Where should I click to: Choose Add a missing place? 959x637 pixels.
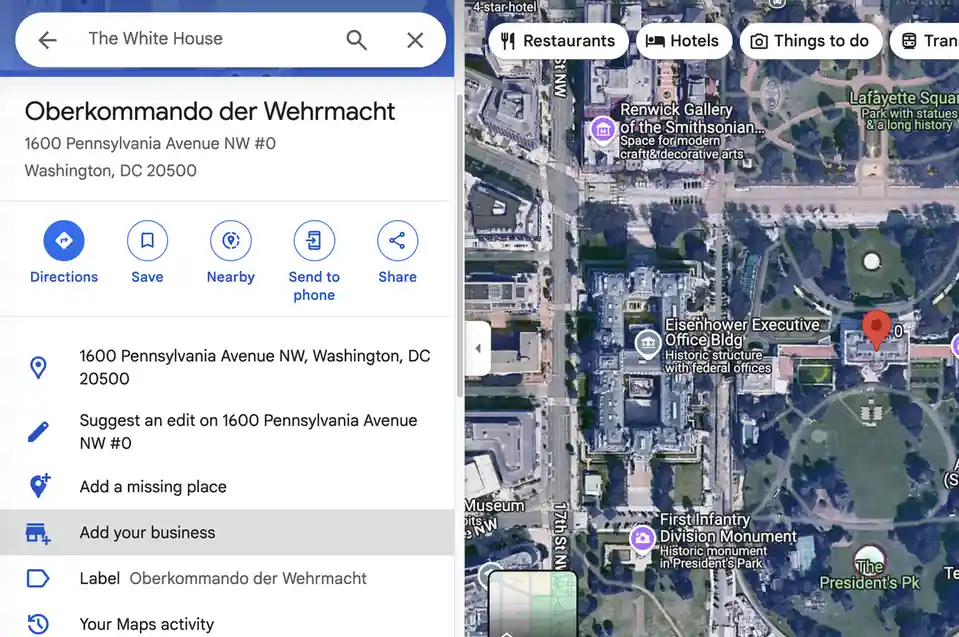pos(227,487)
